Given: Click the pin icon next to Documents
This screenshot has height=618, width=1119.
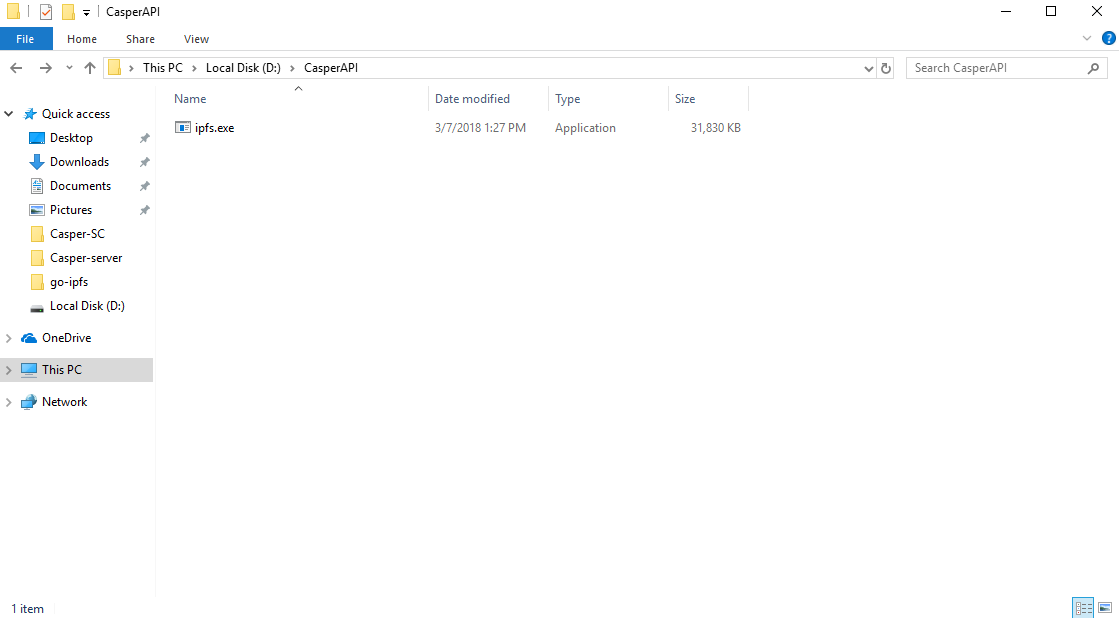Looking at the screenshot, I should pyautogui.click(x=144, y=186).
